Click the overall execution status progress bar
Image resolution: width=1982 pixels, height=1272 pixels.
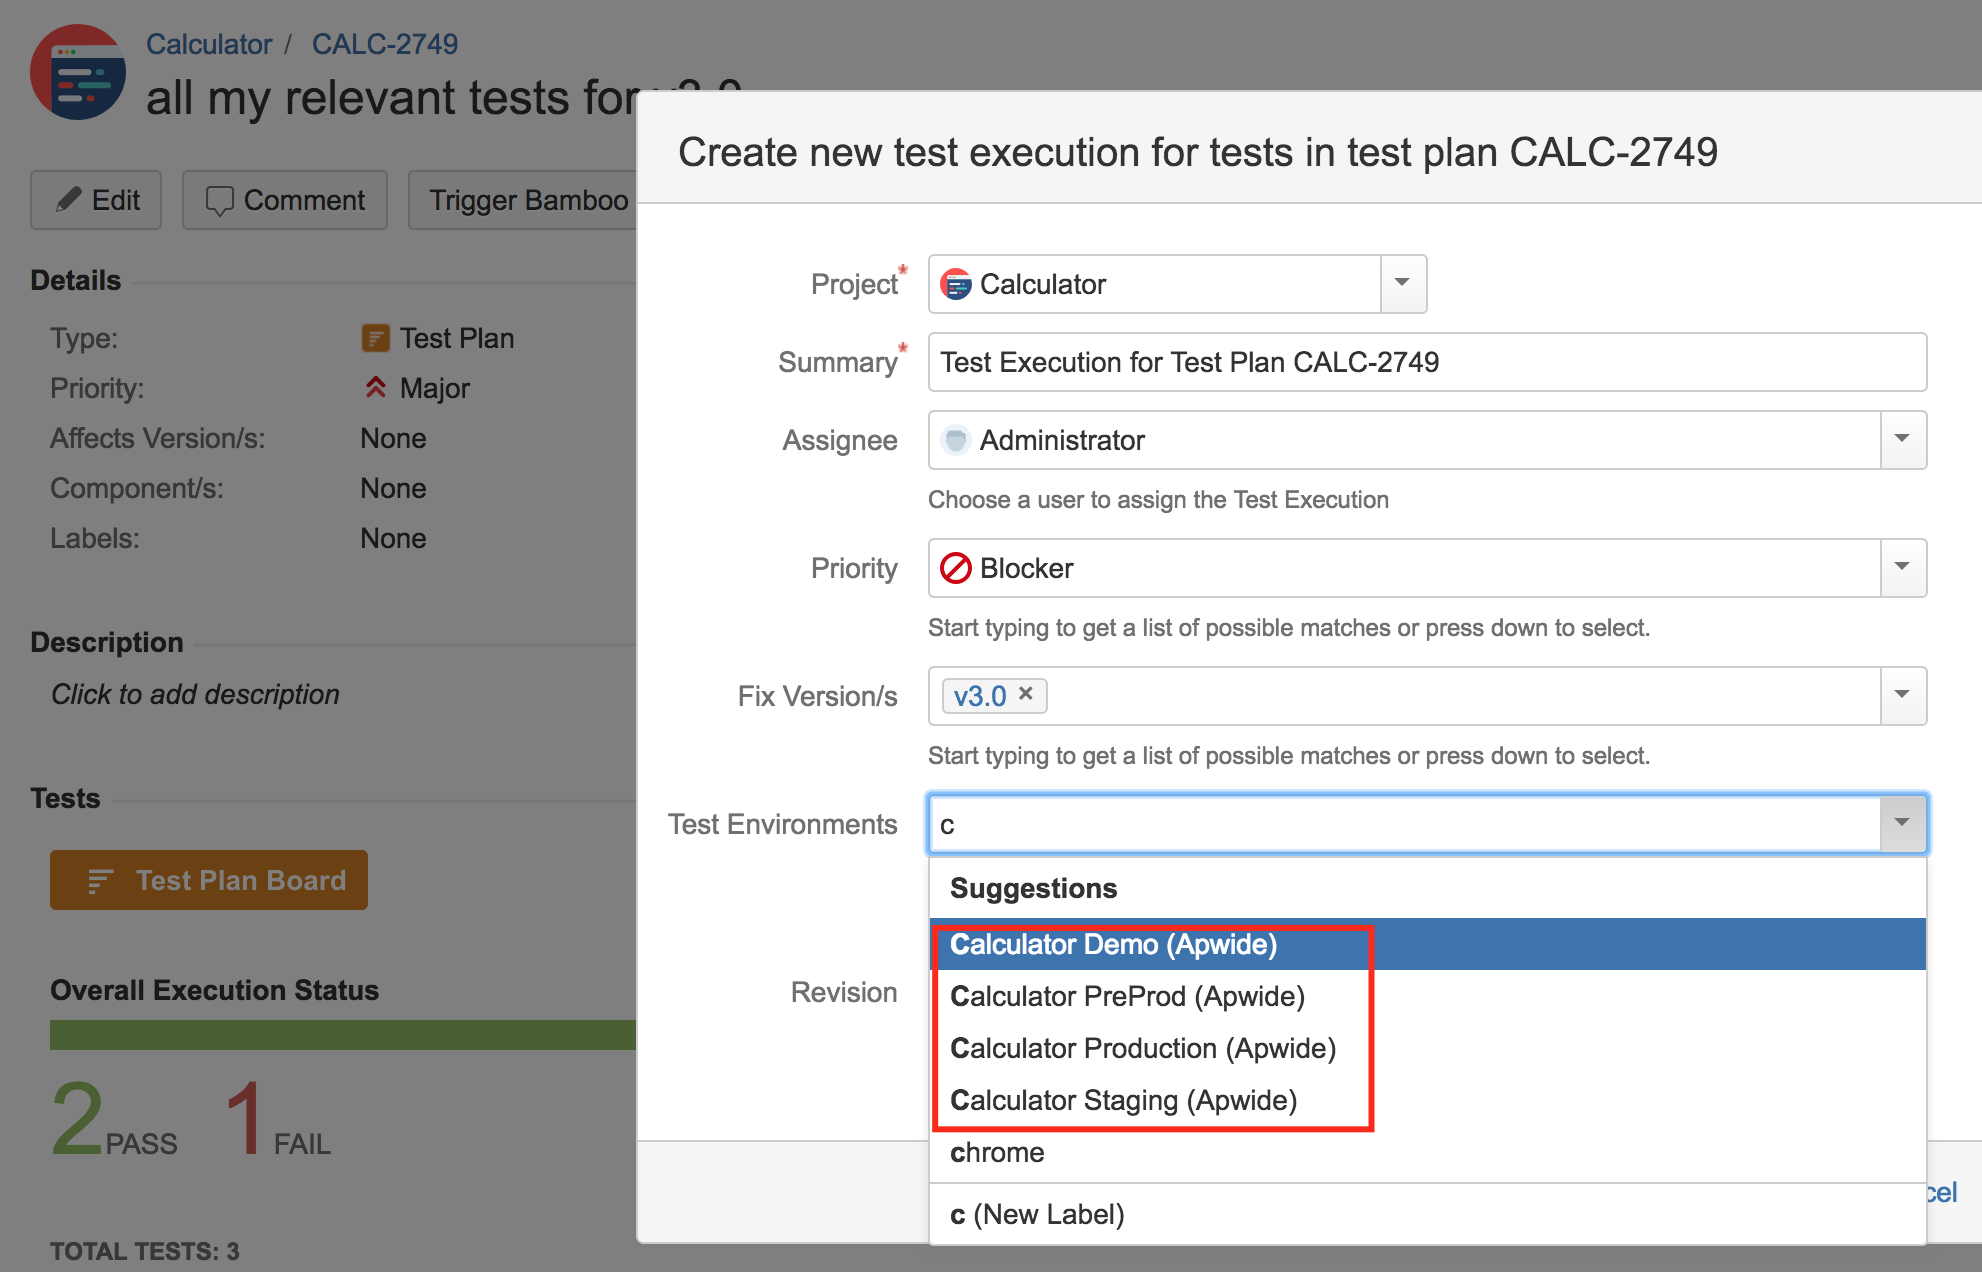pyautogui.click(x=343, y=1035)
